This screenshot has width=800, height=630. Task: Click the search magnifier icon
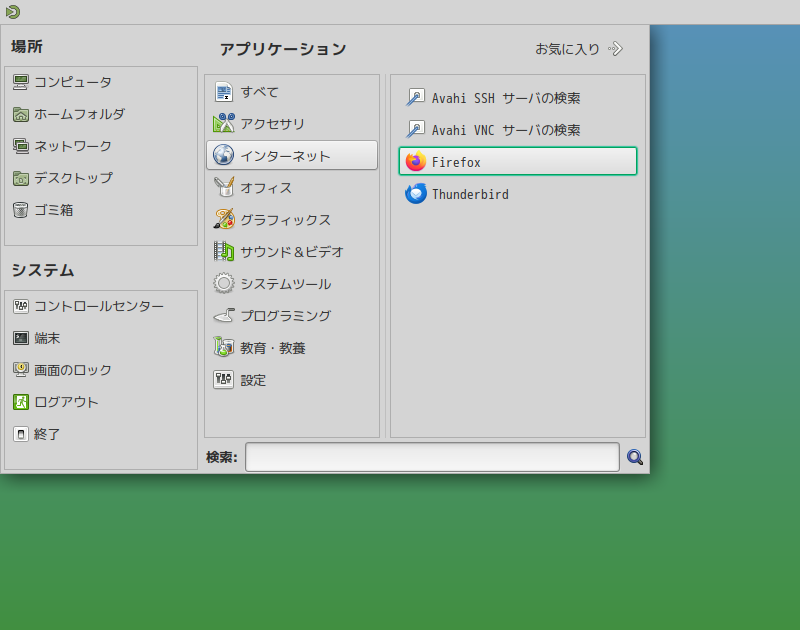click(x=635, y=457)
